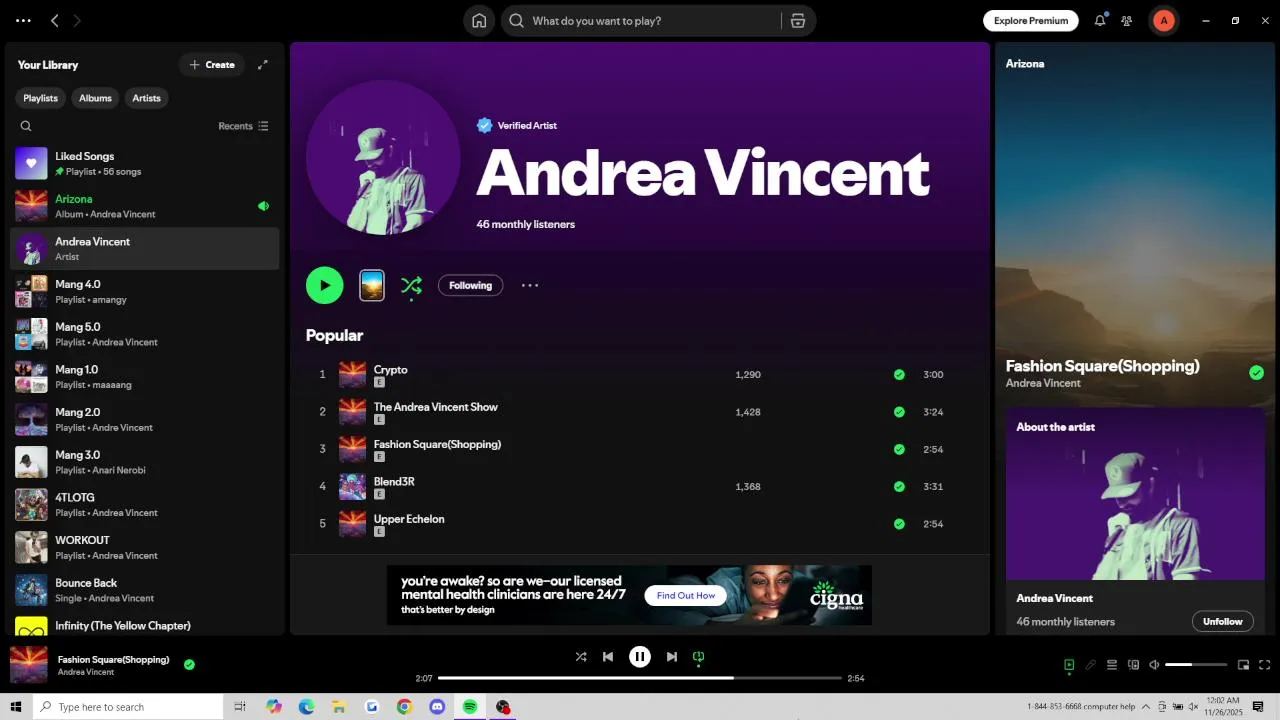The image size is (1280, 720).
Task: Open Mang 4.0 playlist
Action: 145,291
